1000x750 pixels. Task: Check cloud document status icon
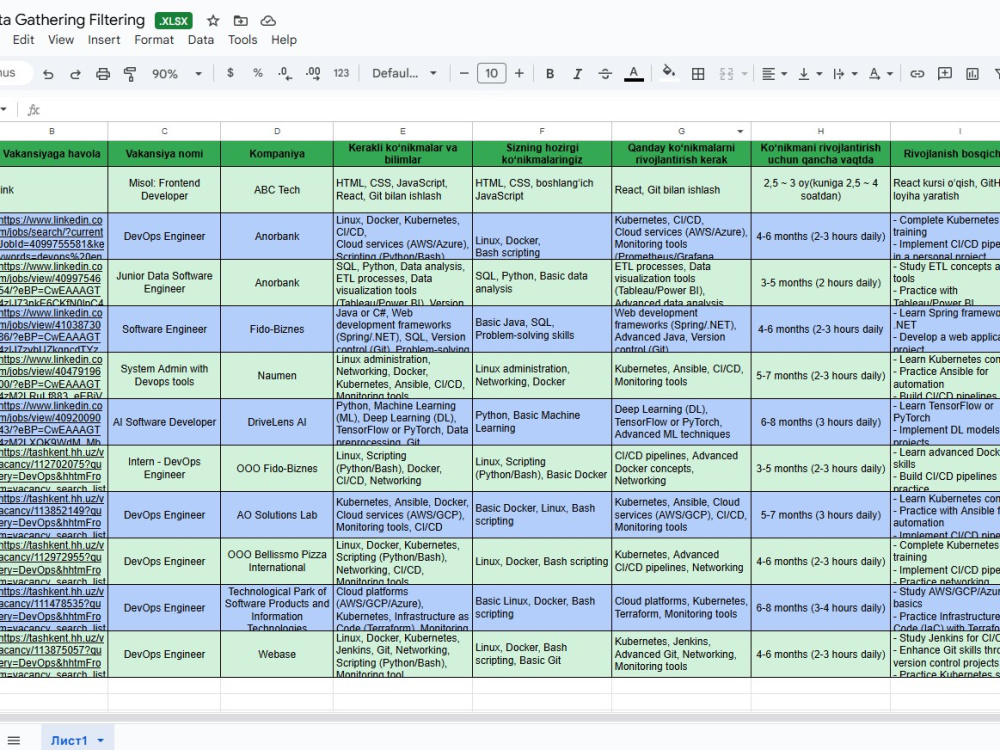268,21
